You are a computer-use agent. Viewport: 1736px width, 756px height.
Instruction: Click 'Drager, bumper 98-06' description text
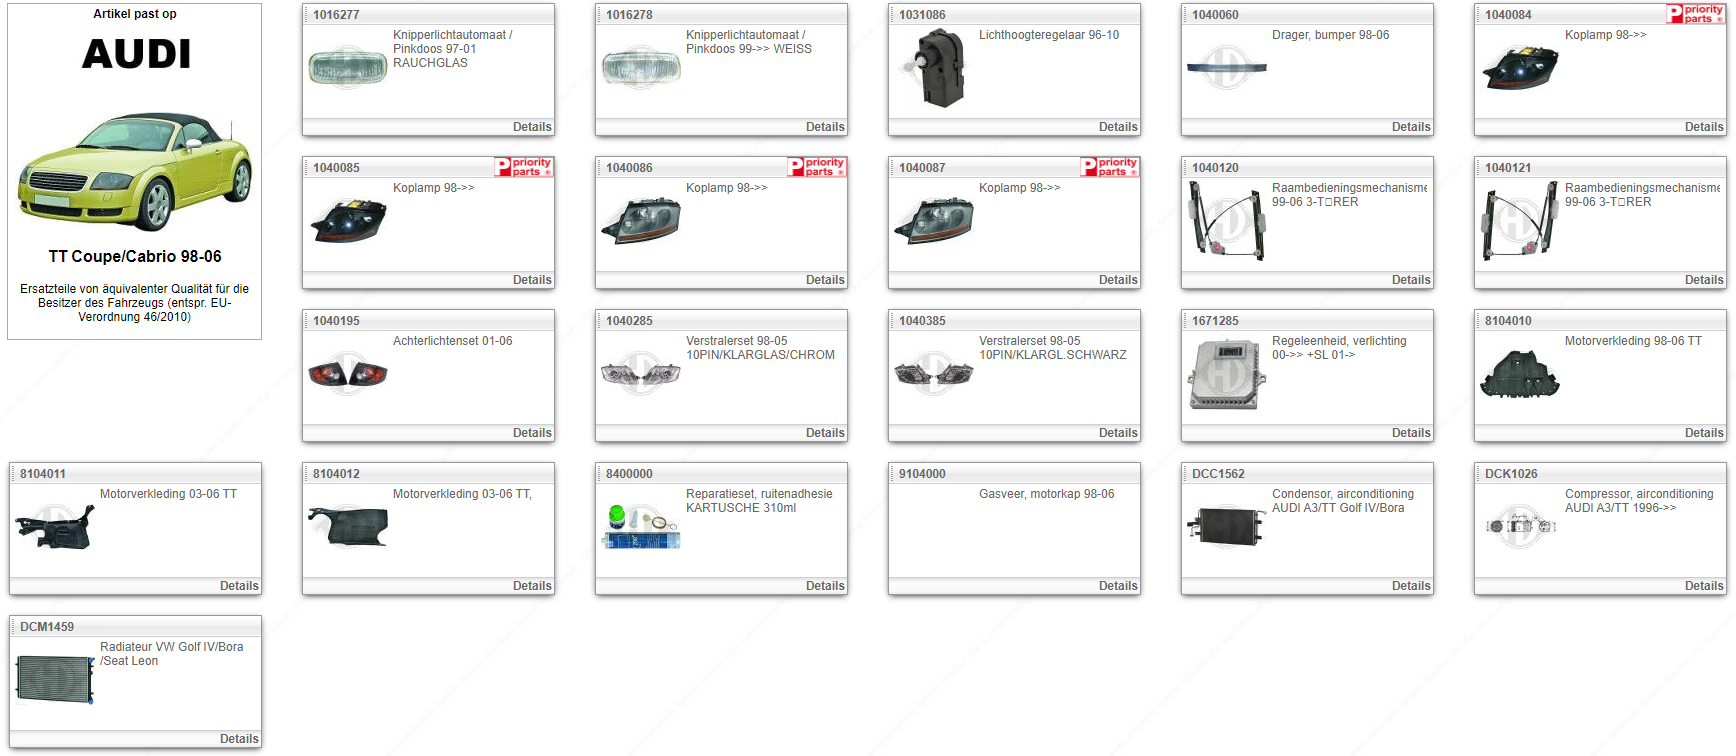[1330, 35]
